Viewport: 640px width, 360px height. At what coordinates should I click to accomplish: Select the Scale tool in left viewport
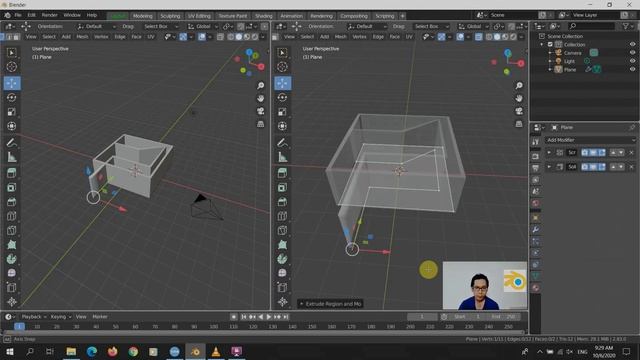(x=11, y=112)
